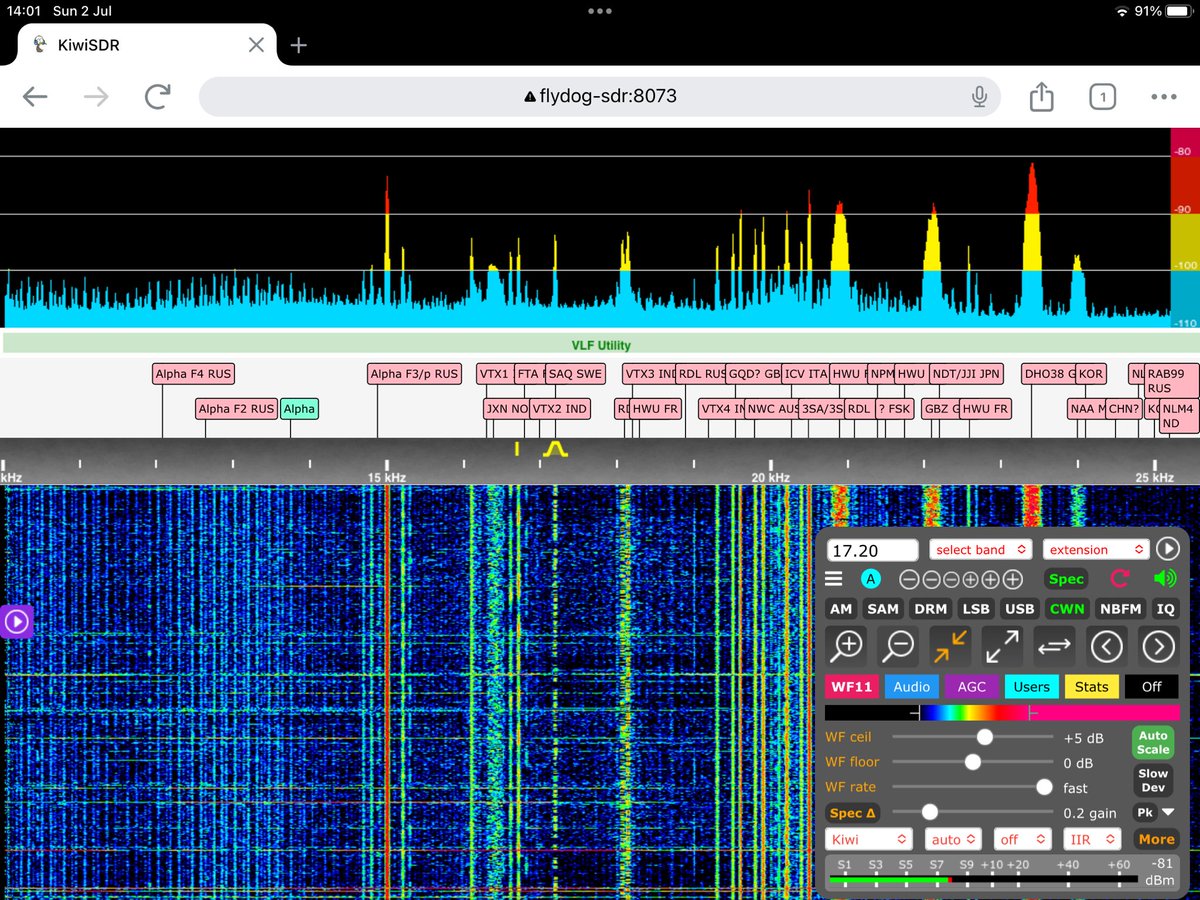Select LSB demodulation mode
This screenshot has height=900, width=1200.
click(x=975, y=608)
